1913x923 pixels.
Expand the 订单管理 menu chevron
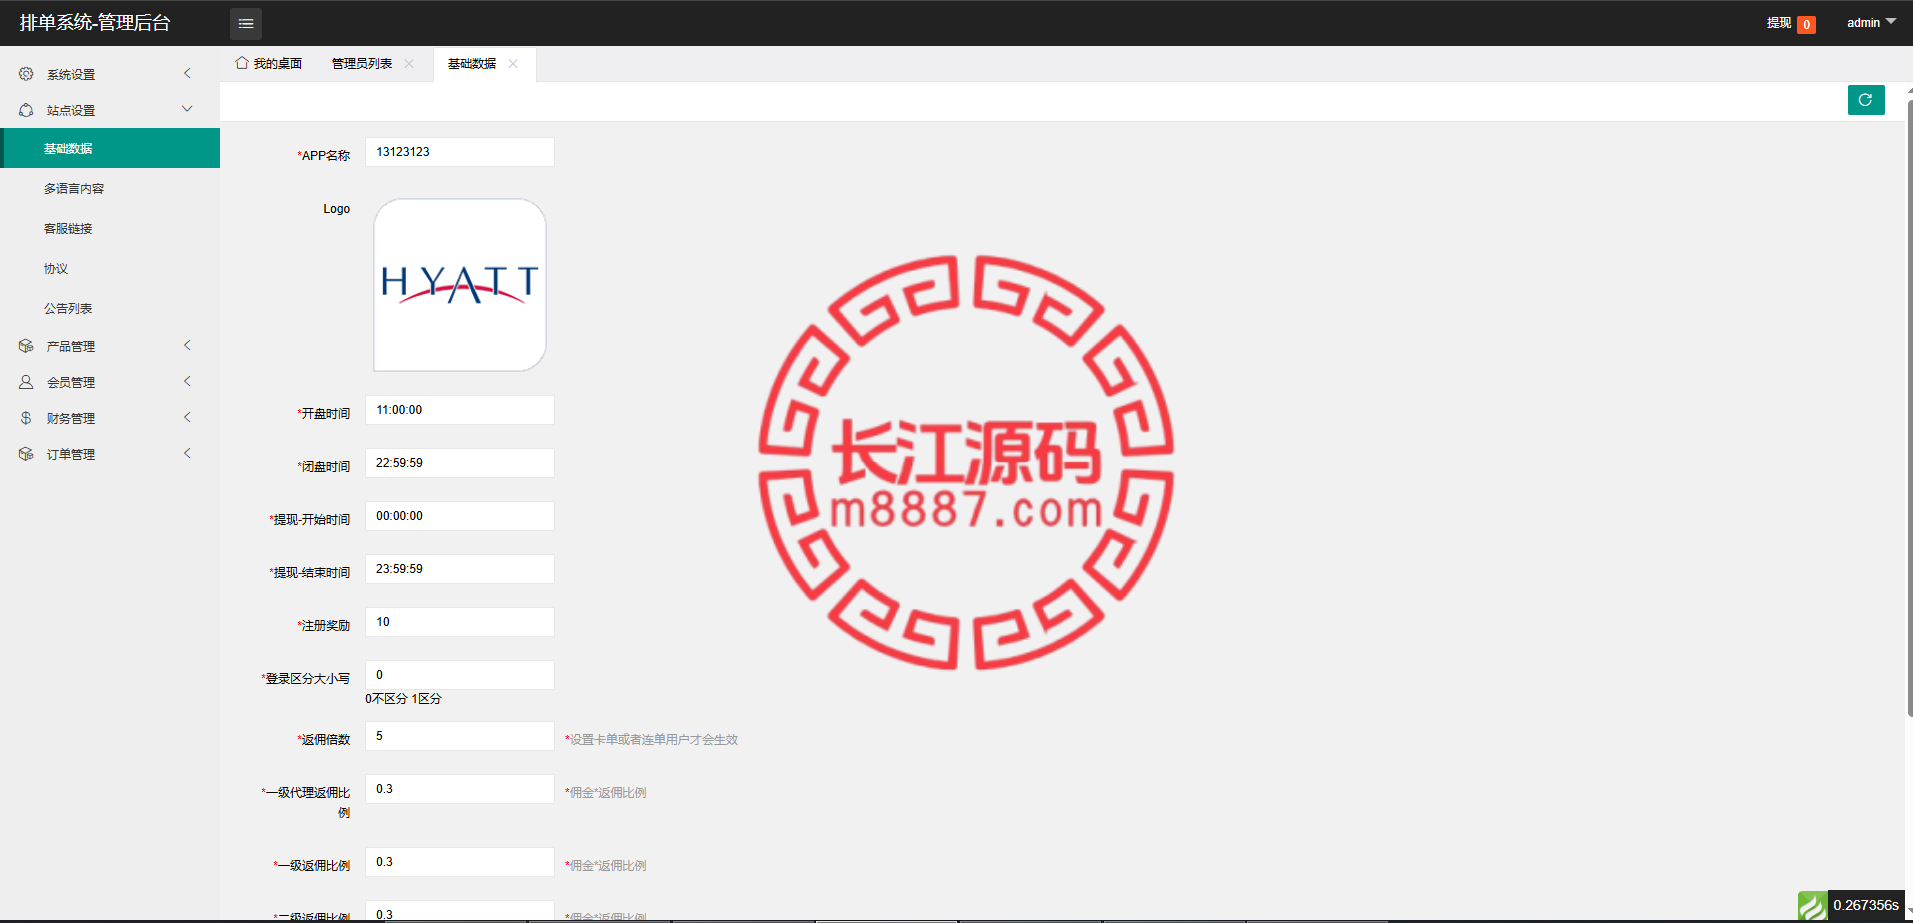click(187, 453)
